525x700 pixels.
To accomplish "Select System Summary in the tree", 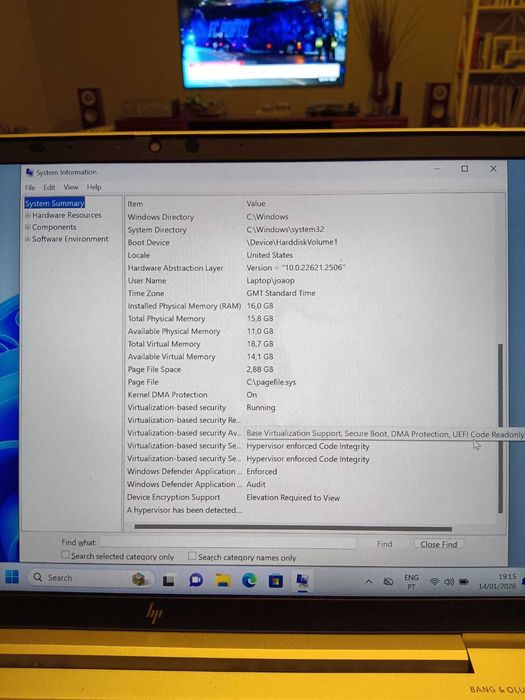I will 54,203.
